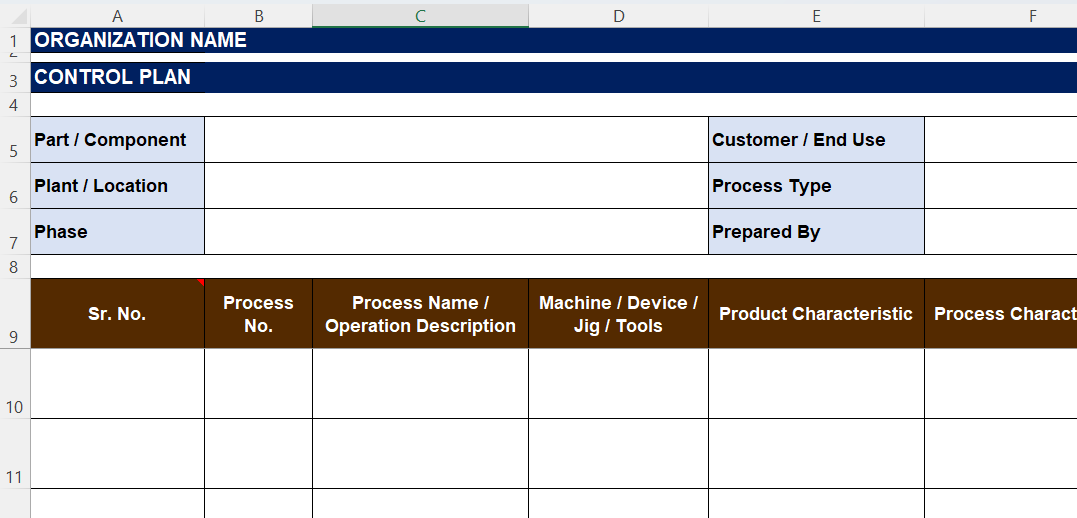The height and width of the screenshot is (518, 1077).
Task: Click the empty cell right of Customer / End Use
Action: (1000, 140)
